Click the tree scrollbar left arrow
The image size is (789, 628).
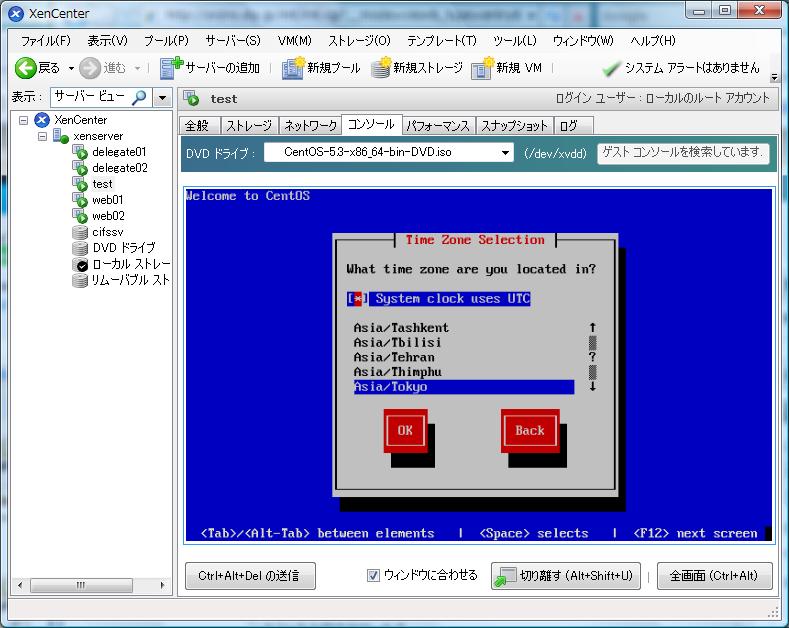point(20,585)
